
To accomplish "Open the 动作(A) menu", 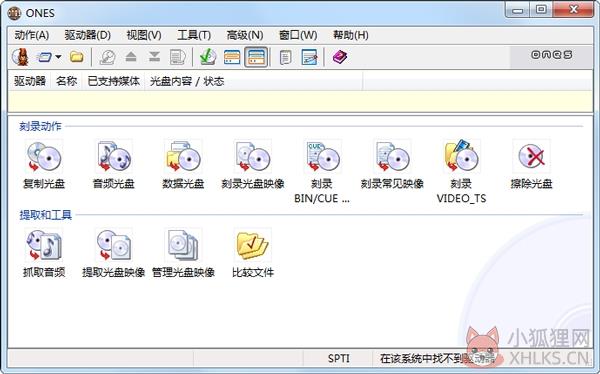I will [x=32, y=35].
